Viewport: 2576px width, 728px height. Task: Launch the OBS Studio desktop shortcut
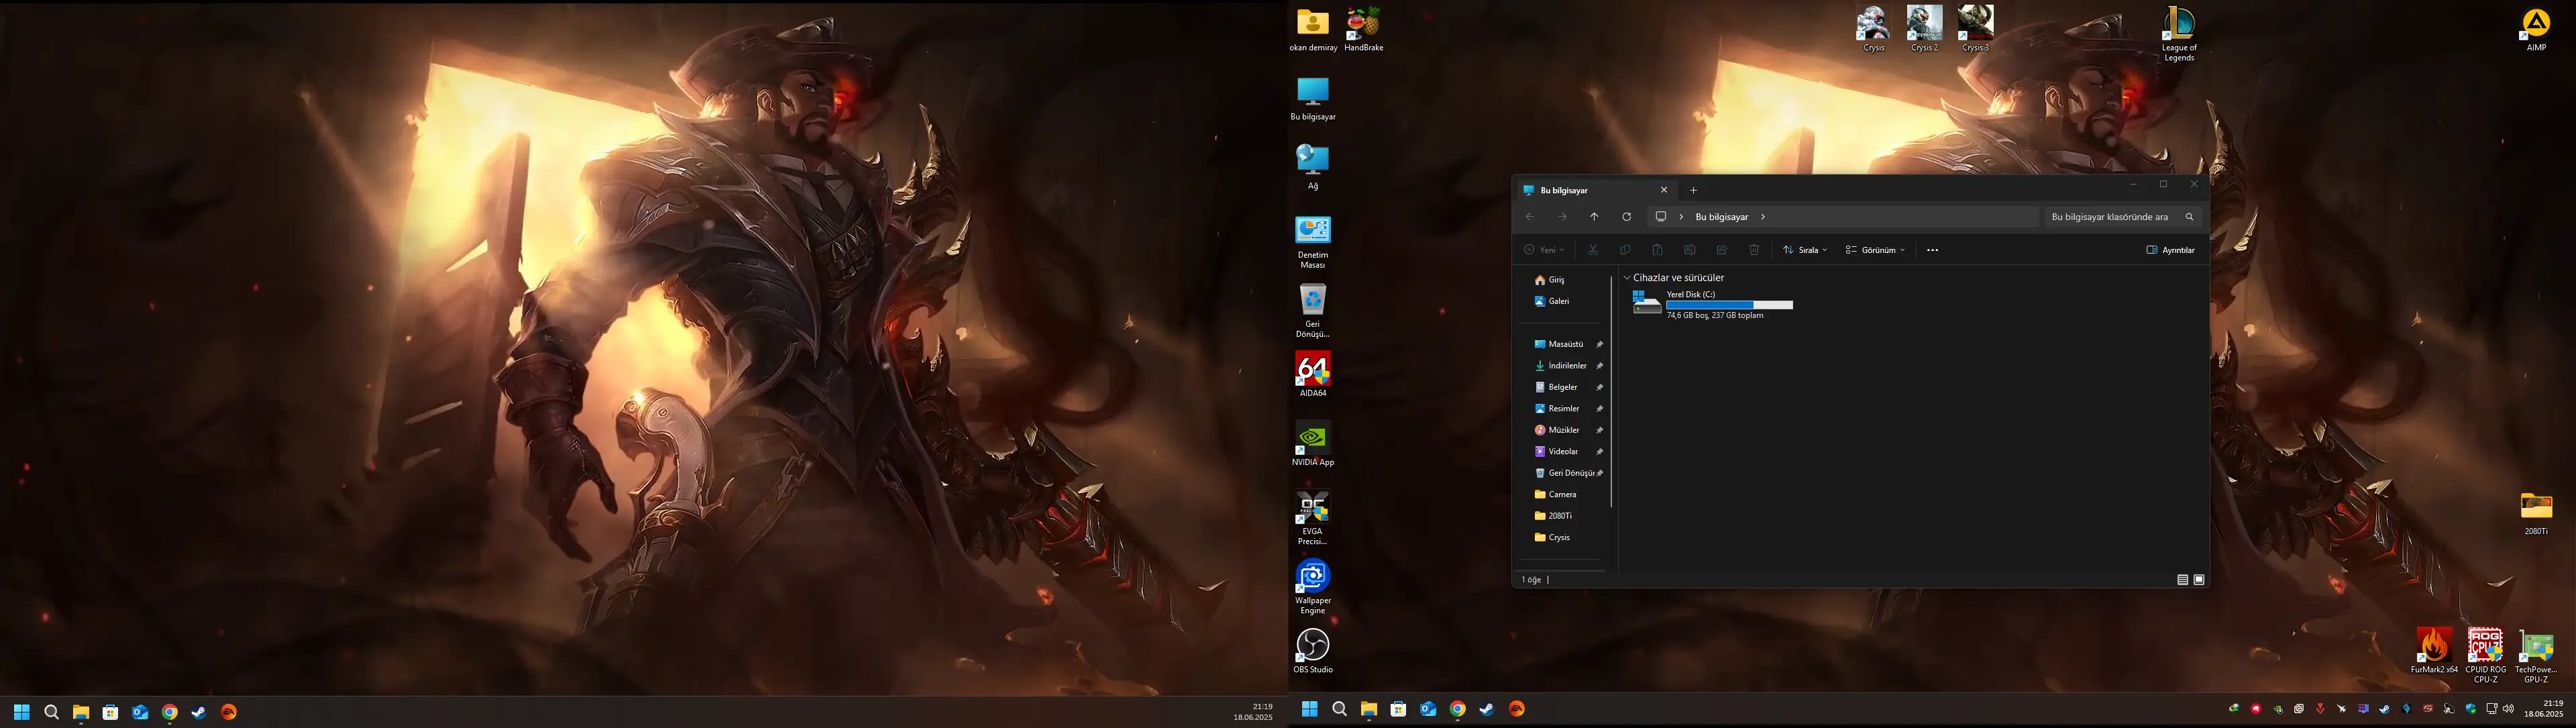[1313, 651]
